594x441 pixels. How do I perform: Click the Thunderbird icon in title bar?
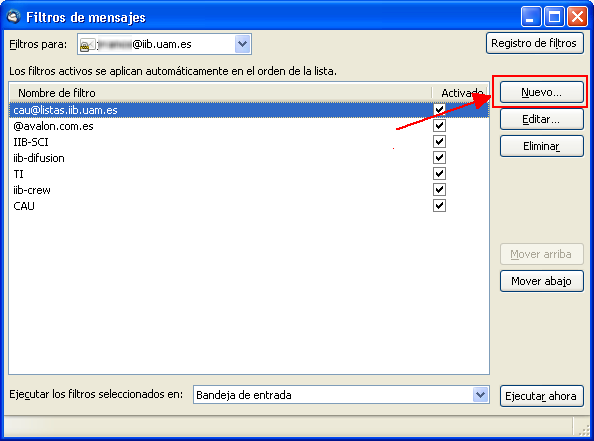point(14,17)
